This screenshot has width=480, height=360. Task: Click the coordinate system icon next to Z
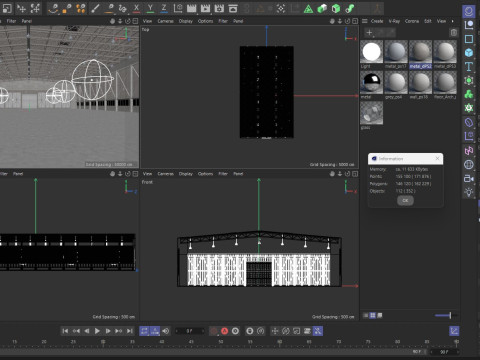[178, 8]
